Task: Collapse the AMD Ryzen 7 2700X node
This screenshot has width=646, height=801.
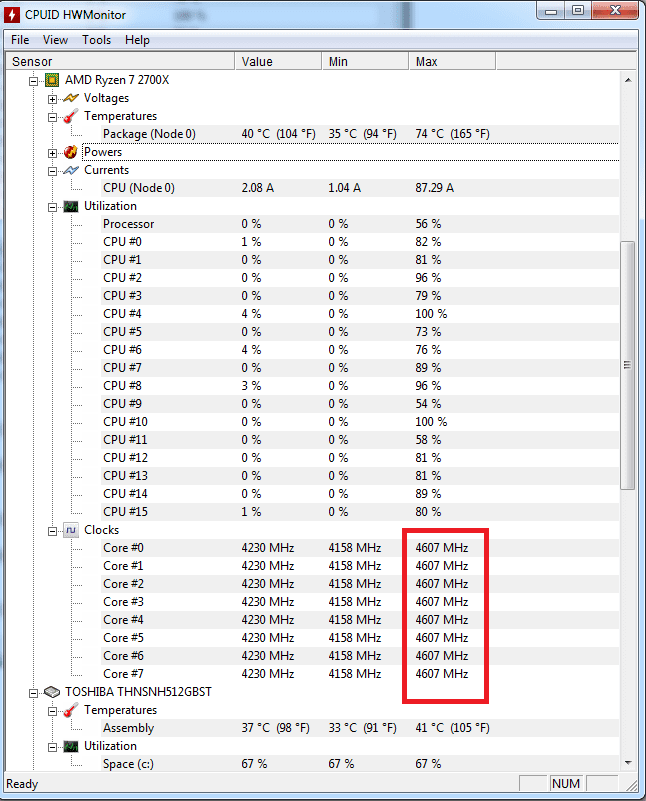Action: coord(33,81)
